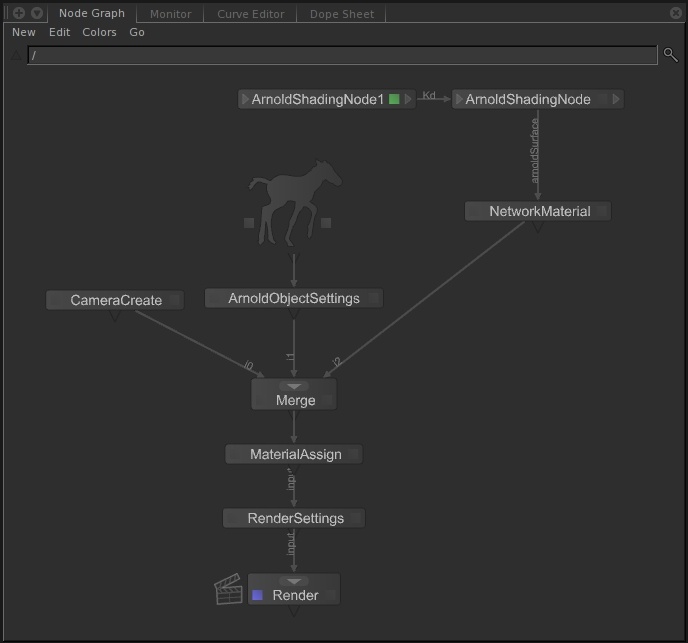The width and height of the screenshot is (688, 643).
Task: Switch to the Curve Editor tab
Action: pos(251,14)
